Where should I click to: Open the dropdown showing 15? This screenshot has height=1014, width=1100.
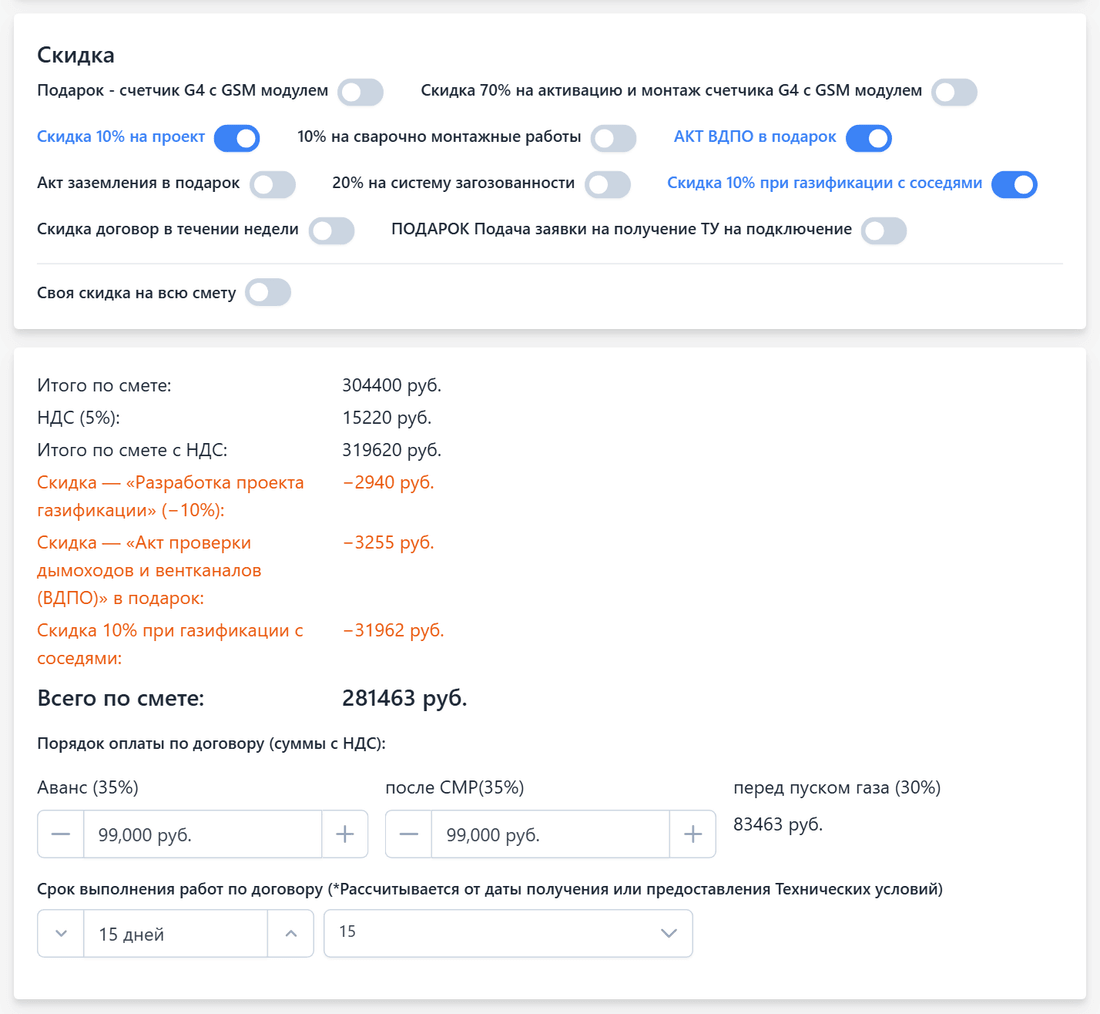point(508,933)
